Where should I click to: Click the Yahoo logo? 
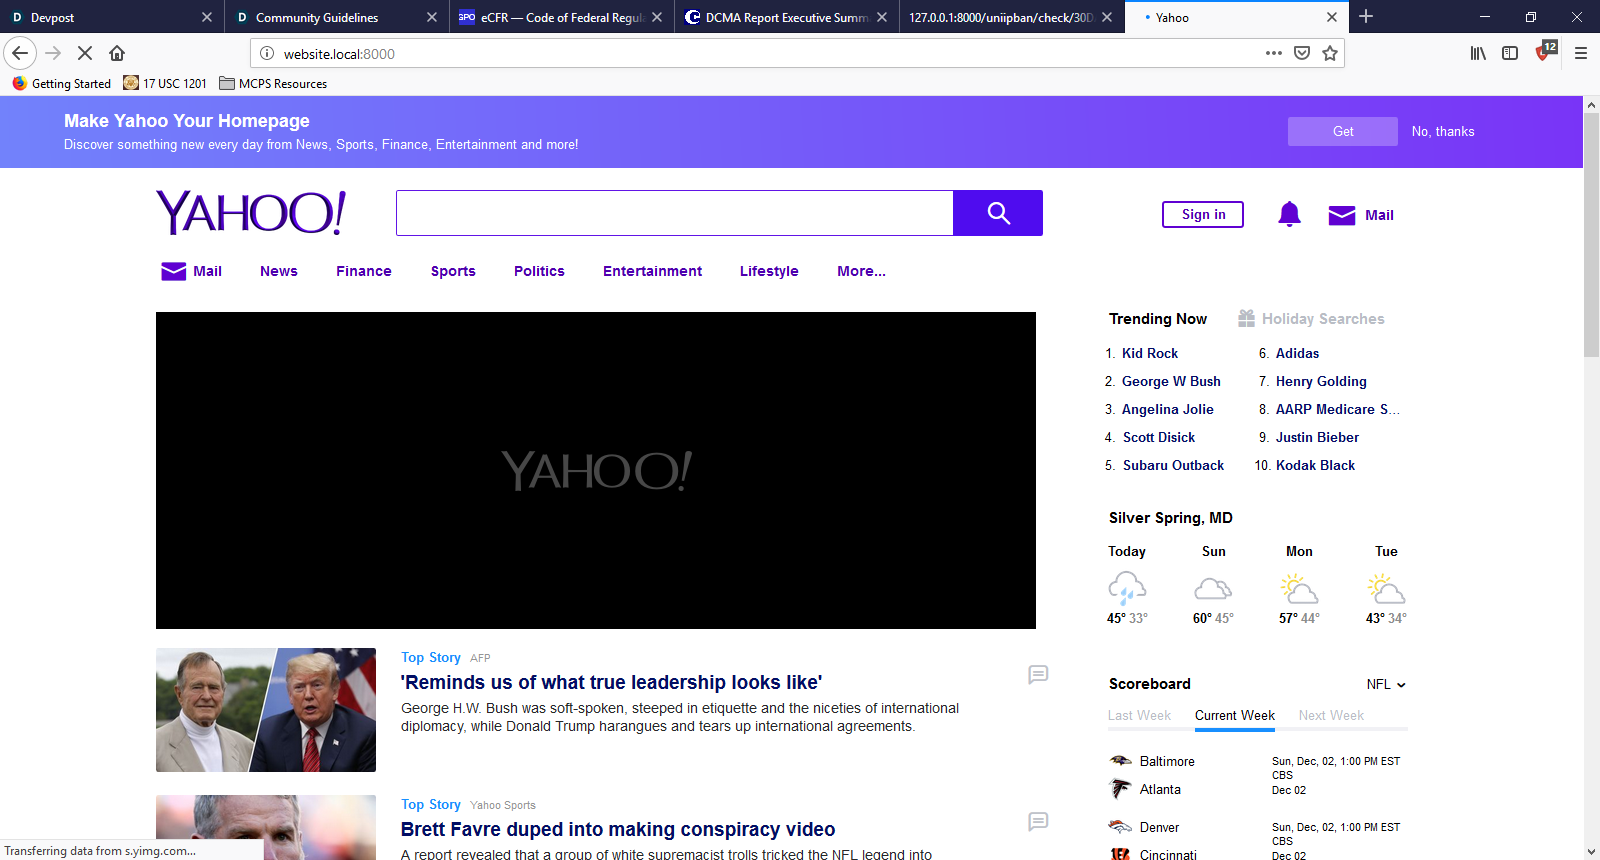(x=251, y=213)
